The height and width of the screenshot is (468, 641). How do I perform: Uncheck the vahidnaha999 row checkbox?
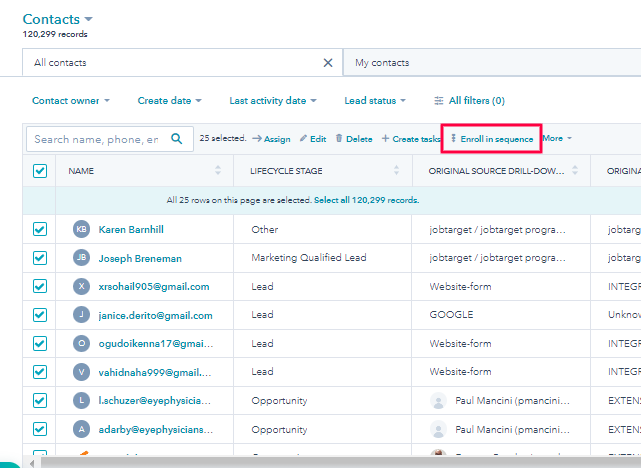coord(40,372)
